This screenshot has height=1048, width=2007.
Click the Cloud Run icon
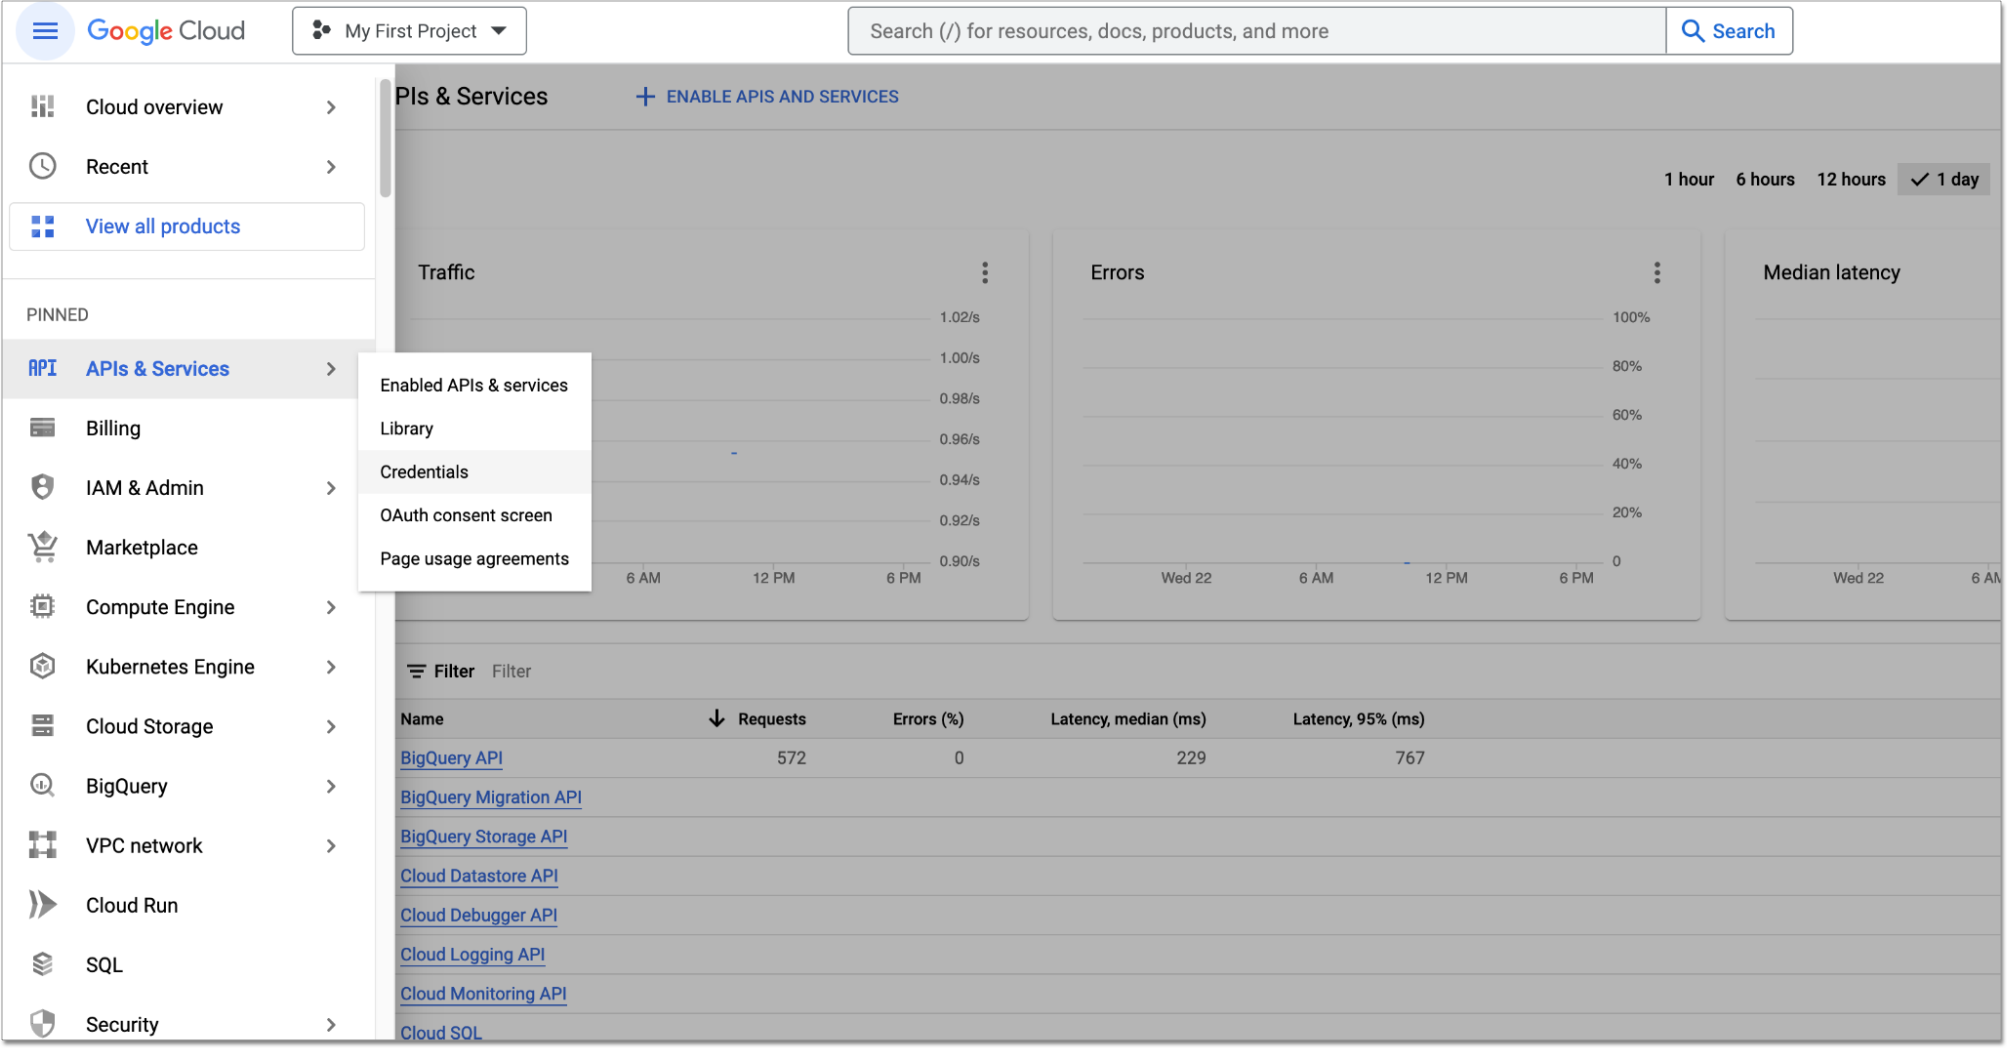coord(42,905)
